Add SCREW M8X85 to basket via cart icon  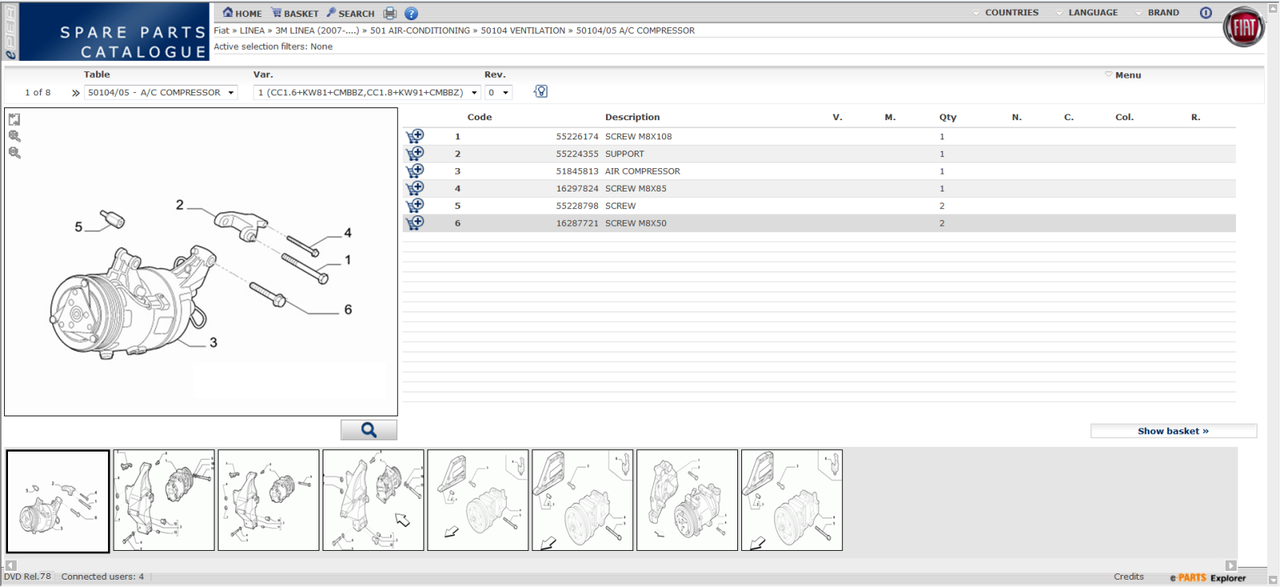tap(414, 188)
